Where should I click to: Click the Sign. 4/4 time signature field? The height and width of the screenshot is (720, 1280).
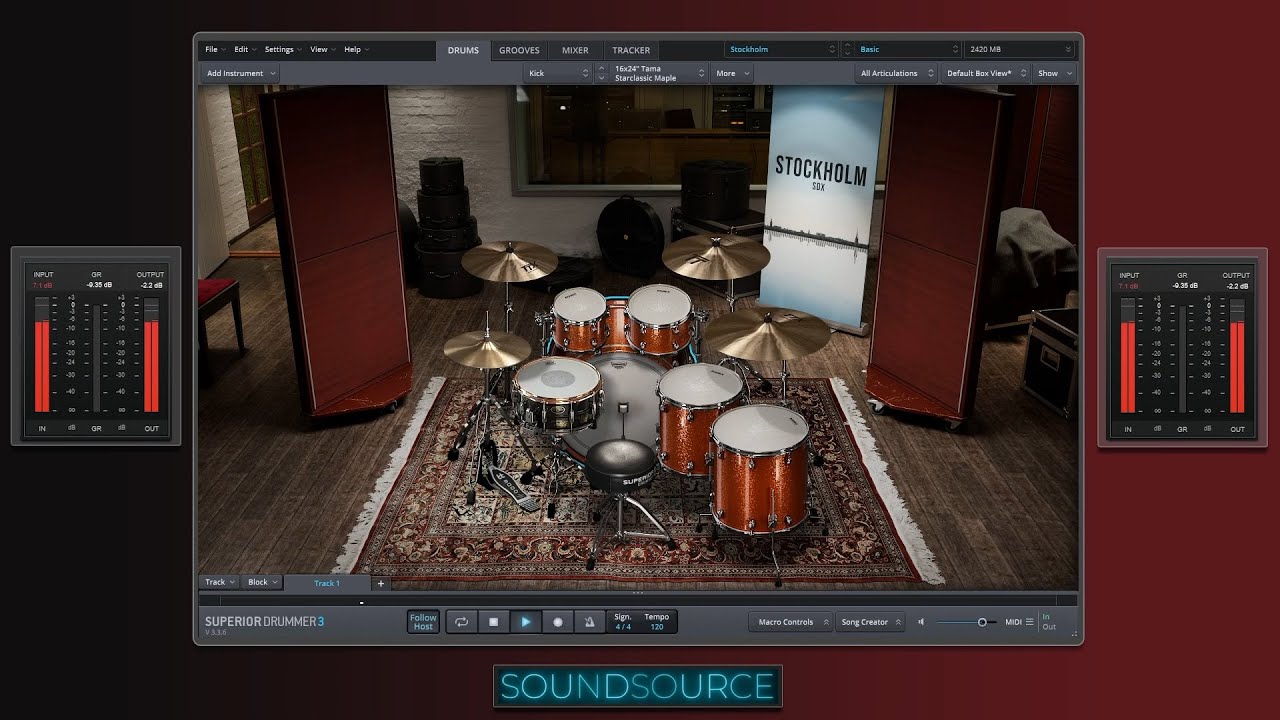[623, 622]
